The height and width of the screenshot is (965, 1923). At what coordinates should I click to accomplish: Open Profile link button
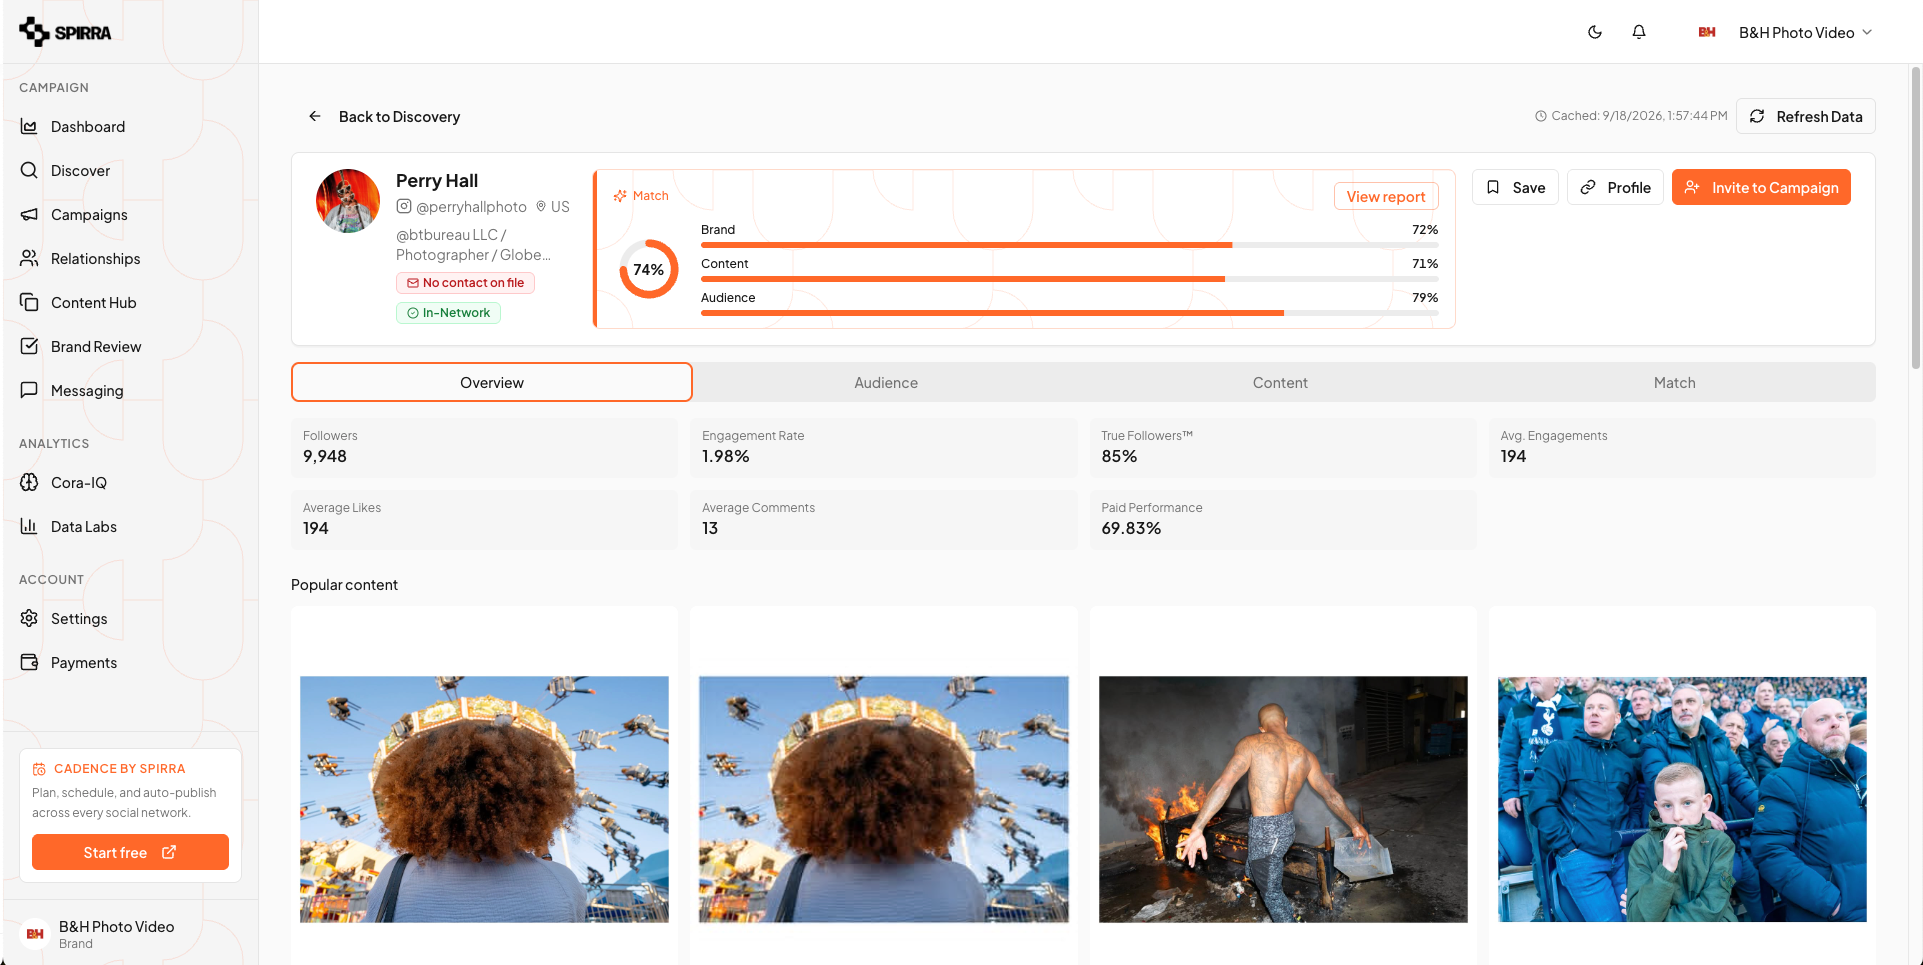[x=1615, y=187]
